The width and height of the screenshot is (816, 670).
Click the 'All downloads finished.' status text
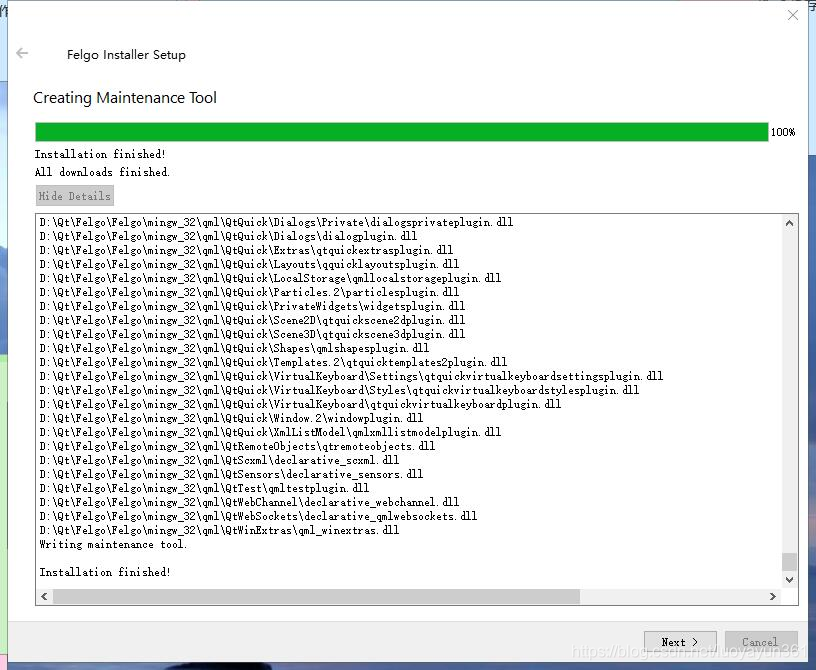[x=102, y=172]
